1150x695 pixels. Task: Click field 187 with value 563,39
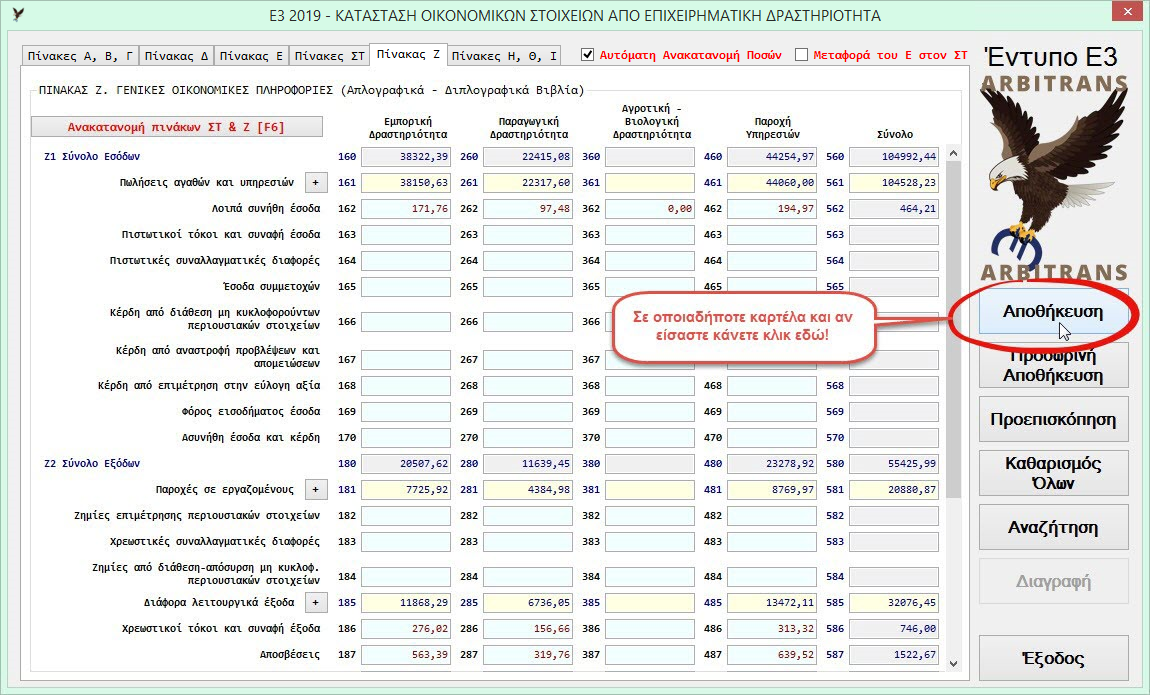[406, 655]
